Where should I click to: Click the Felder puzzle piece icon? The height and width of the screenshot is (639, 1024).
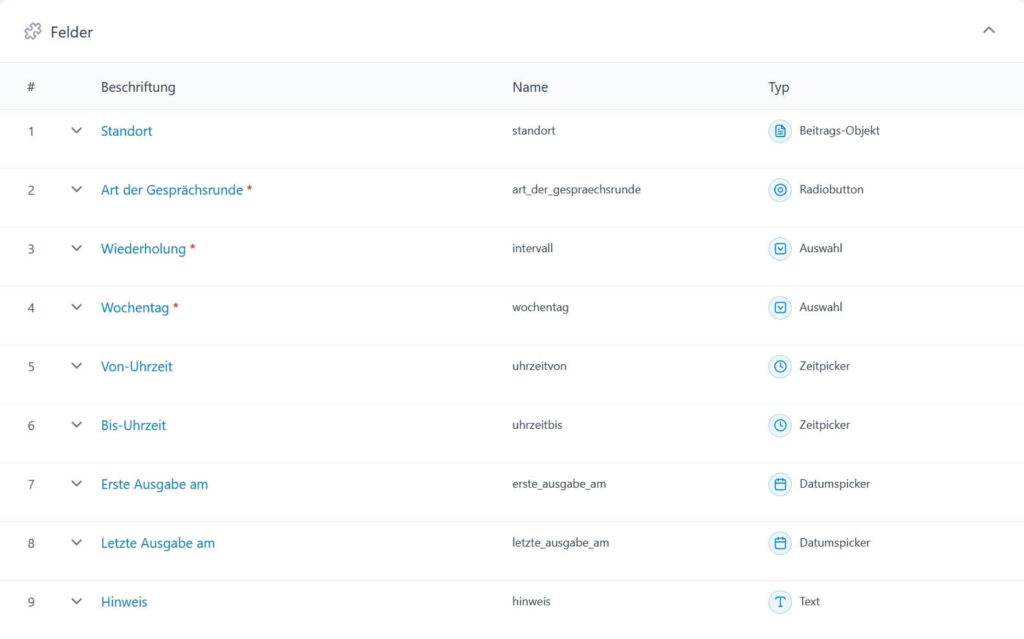click(33, 32)
